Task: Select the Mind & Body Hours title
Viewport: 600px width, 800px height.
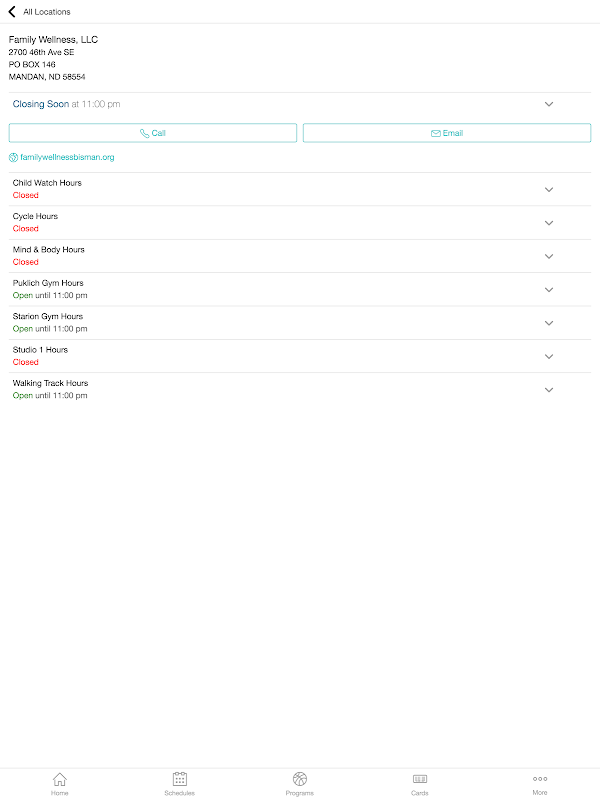Action: (48, 249)
